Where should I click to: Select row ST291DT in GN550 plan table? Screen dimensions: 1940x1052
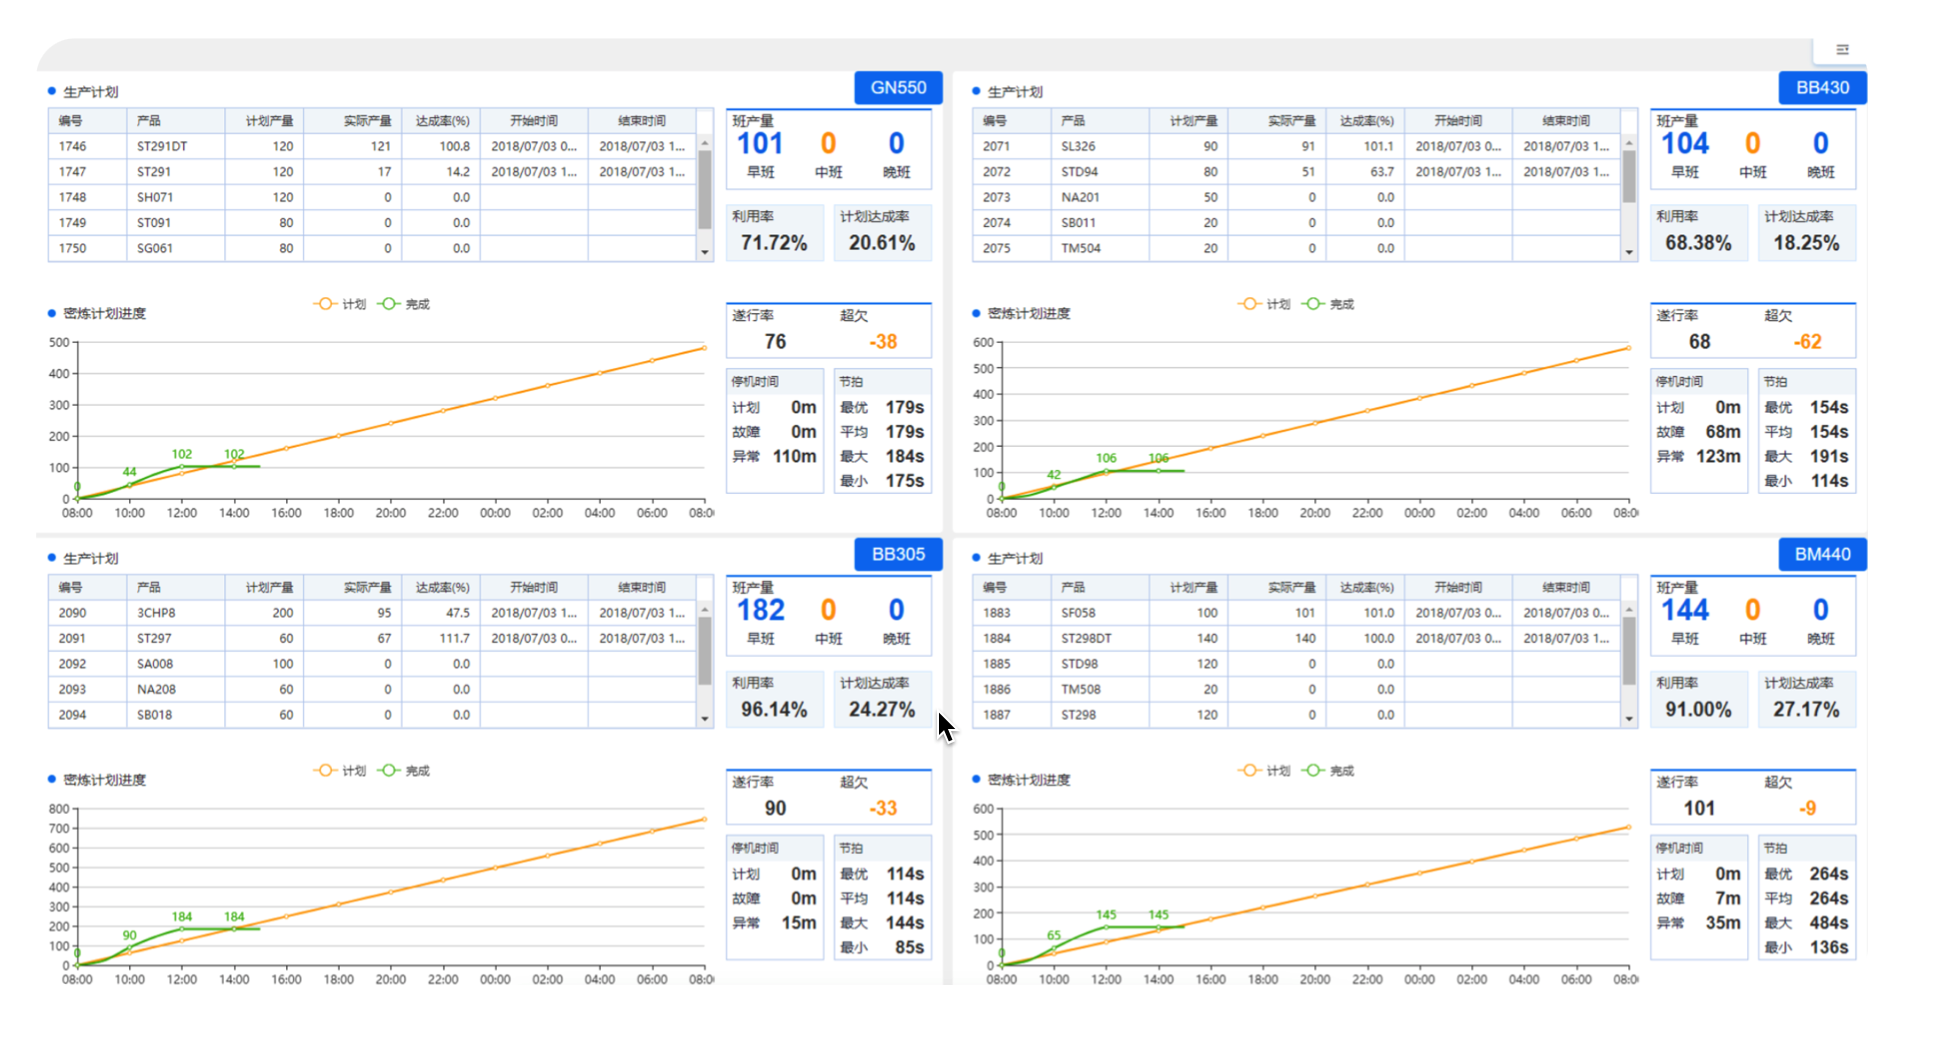tap(162, 146)
